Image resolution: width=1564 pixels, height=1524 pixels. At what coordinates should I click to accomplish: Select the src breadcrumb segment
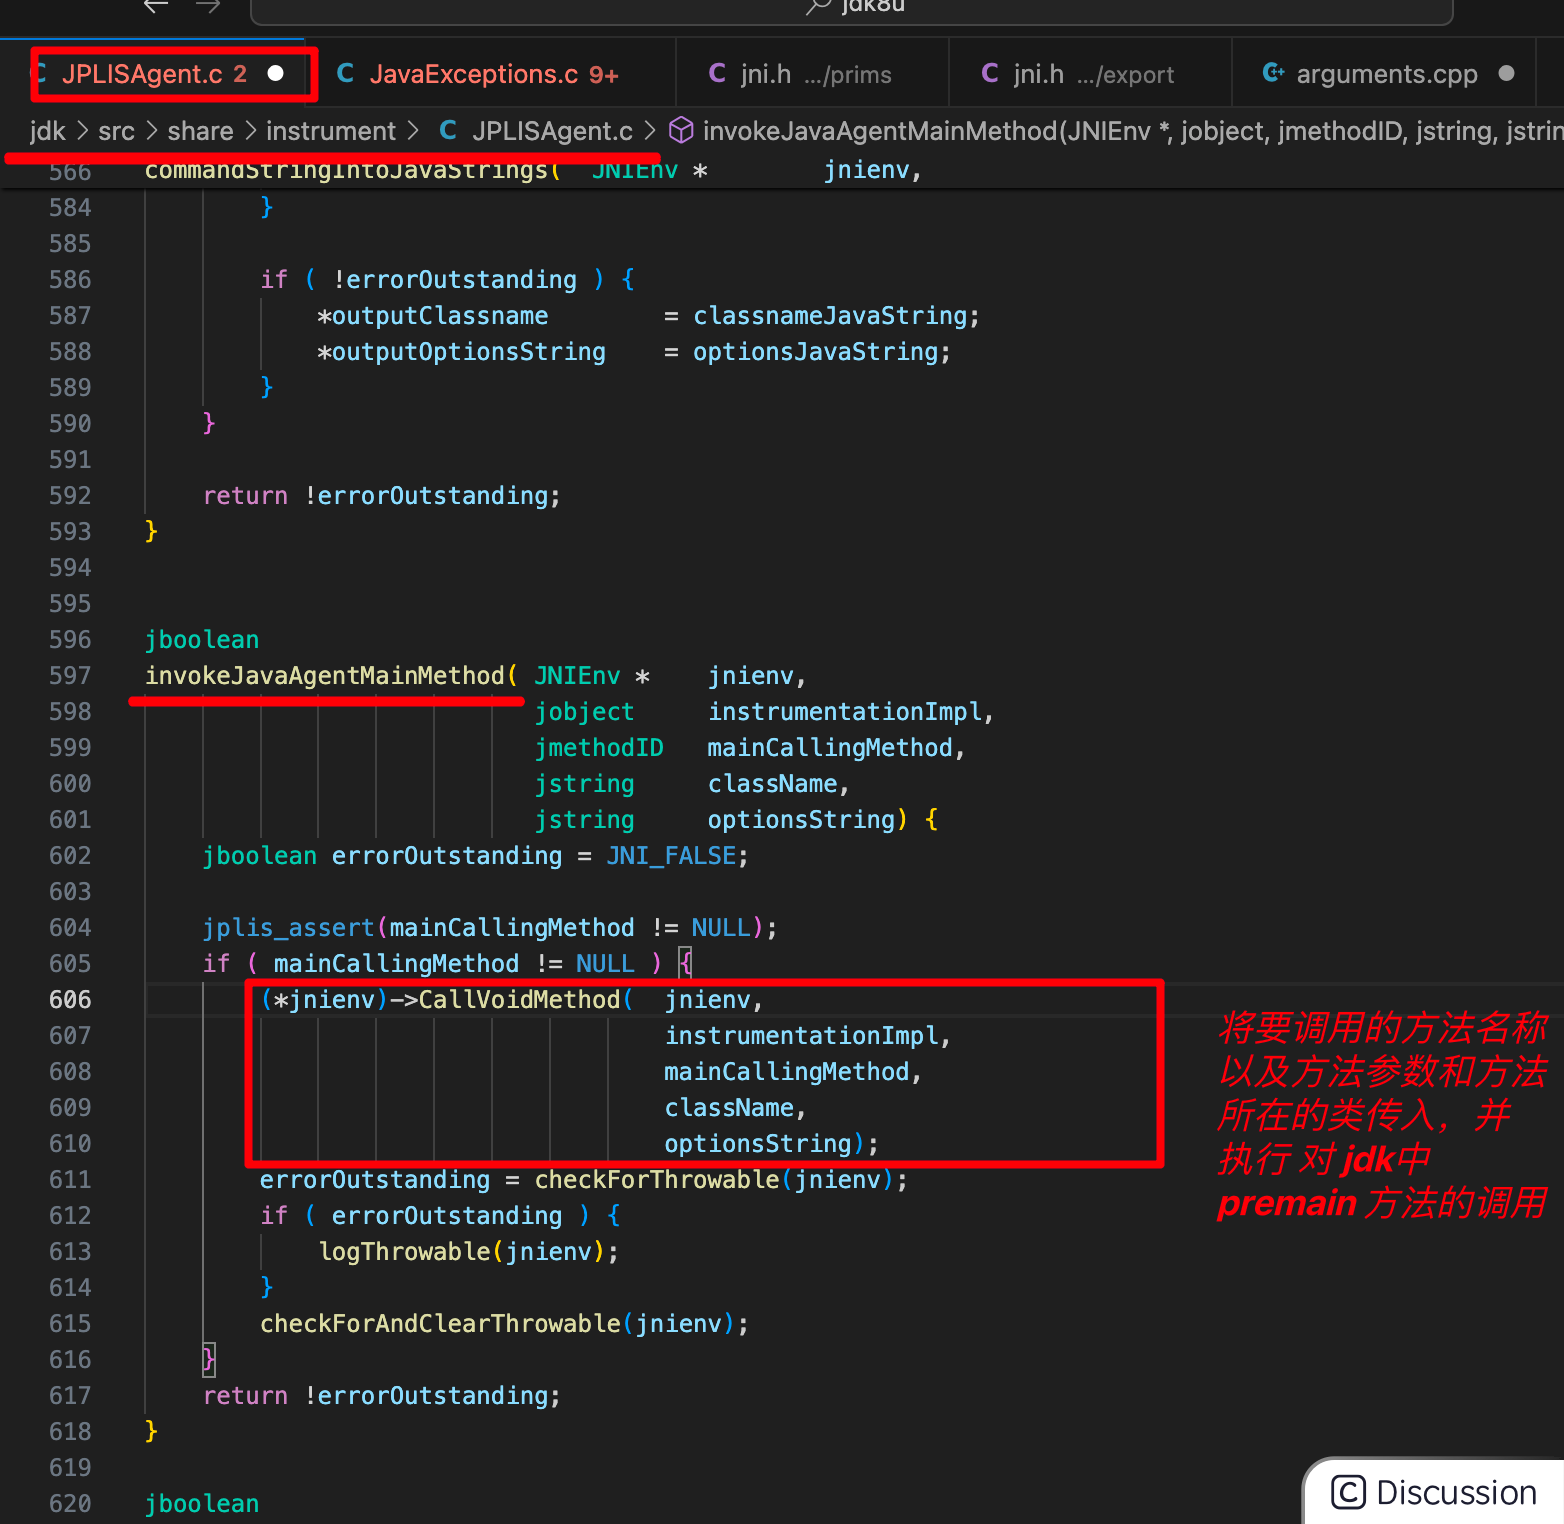116,131
